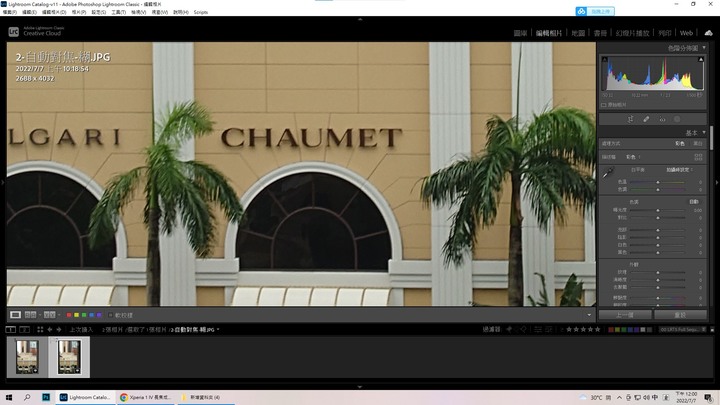720x405 pixels.
Task: Switch to before/after top-bottom view
Action: pos(49,315)
